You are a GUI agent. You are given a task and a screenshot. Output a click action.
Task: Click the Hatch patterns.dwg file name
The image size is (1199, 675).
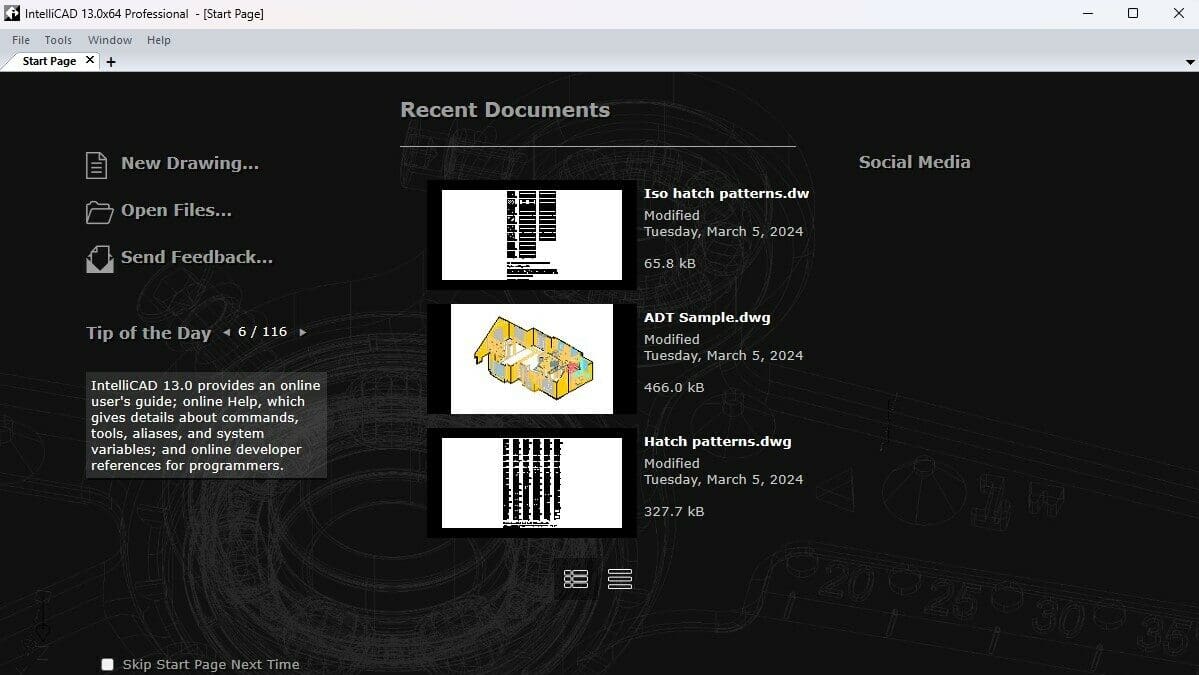(717, 442)
